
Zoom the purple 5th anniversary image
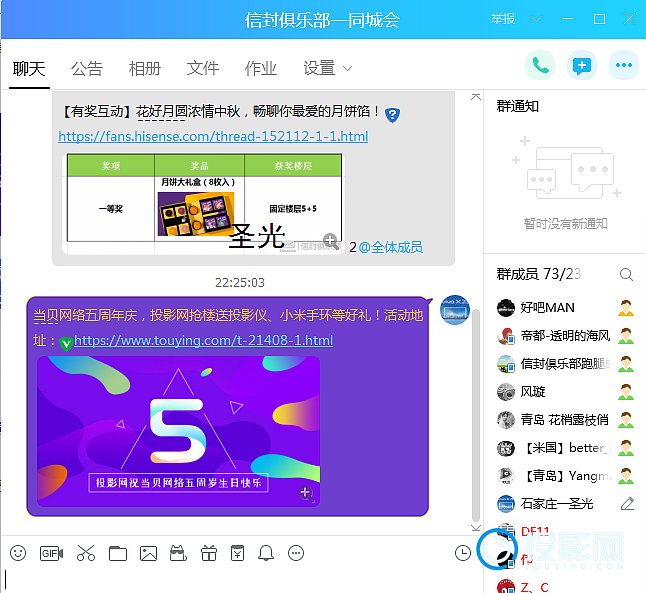306,492
